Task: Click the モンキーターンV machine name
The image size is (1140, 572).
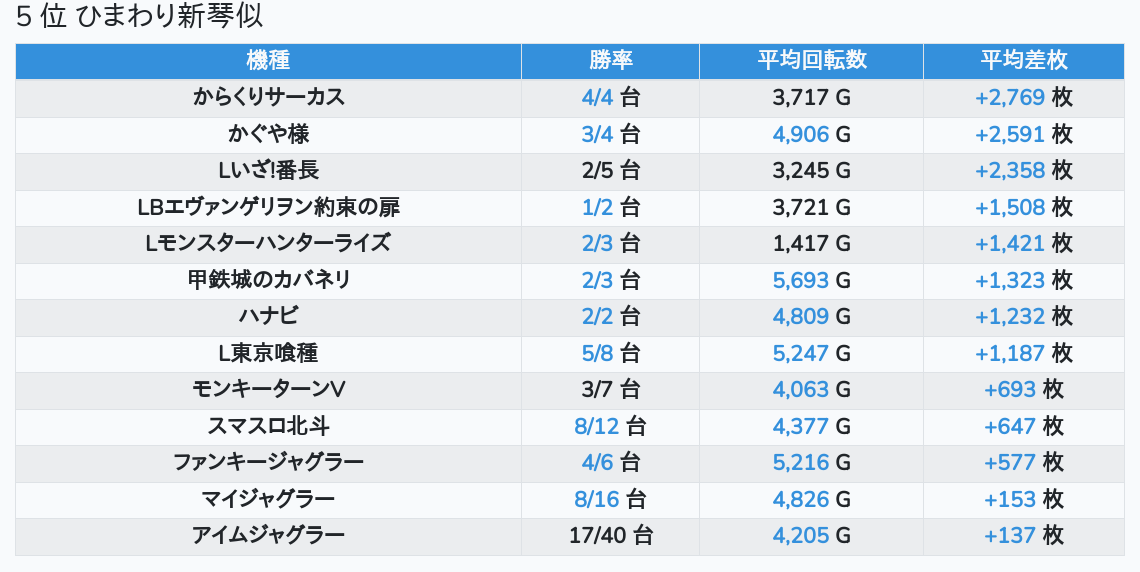Action: 268,389
